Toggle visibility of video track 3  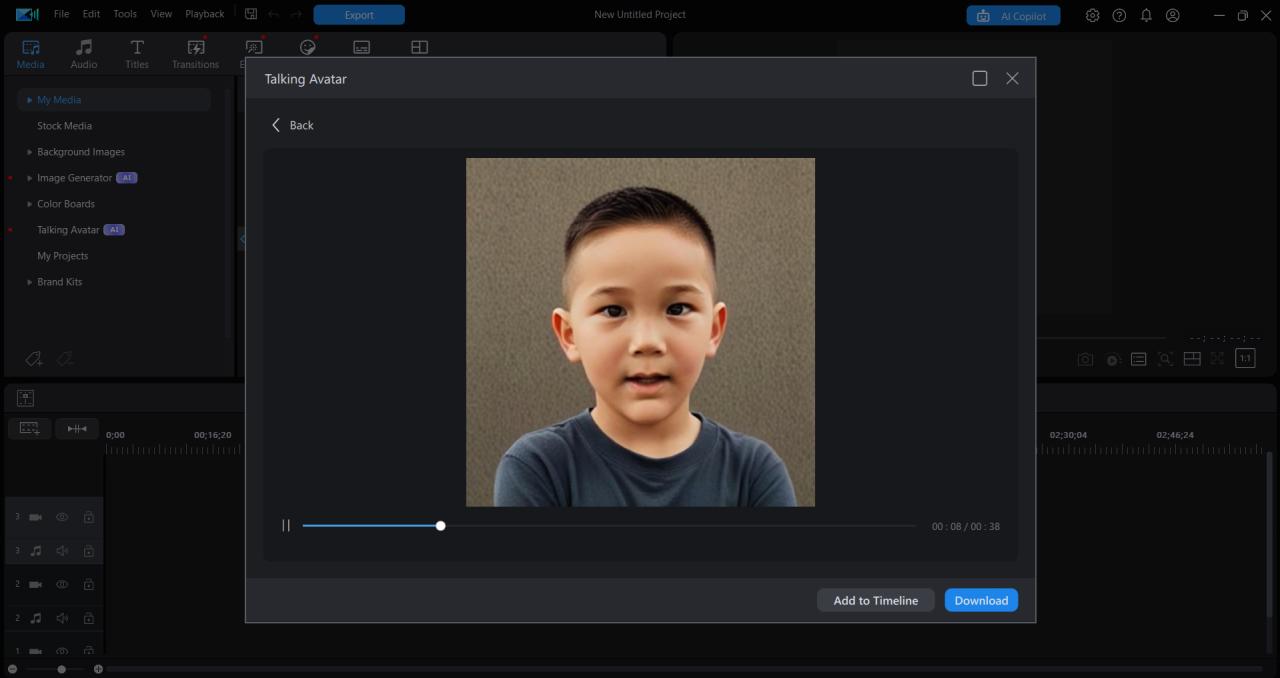tap(62, 517)
